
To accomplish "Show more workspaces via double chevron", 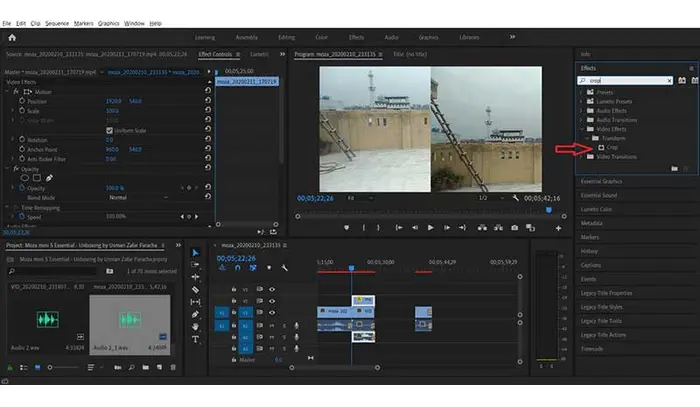I will tap(512, 37).
